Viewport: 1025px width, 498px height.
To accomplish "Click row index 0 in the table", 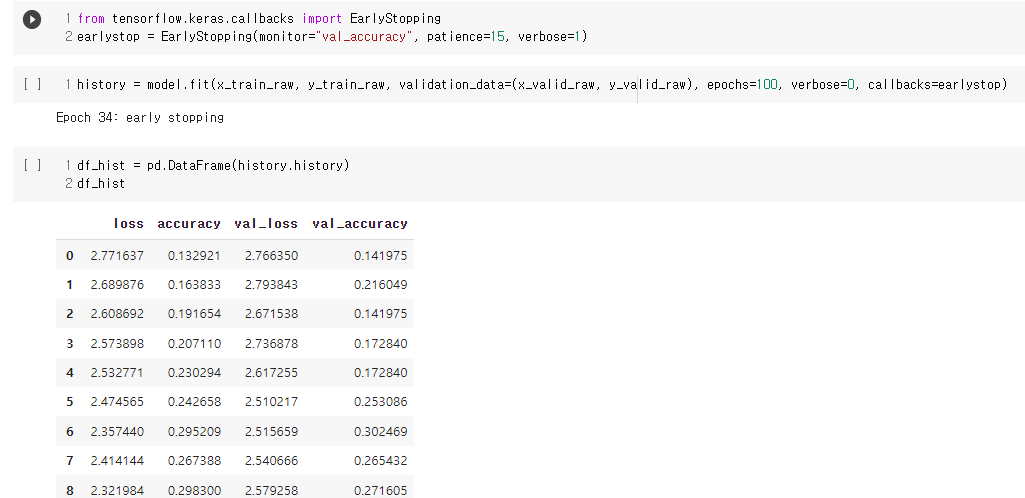I will pyautogui.click(x=70, y=256).
